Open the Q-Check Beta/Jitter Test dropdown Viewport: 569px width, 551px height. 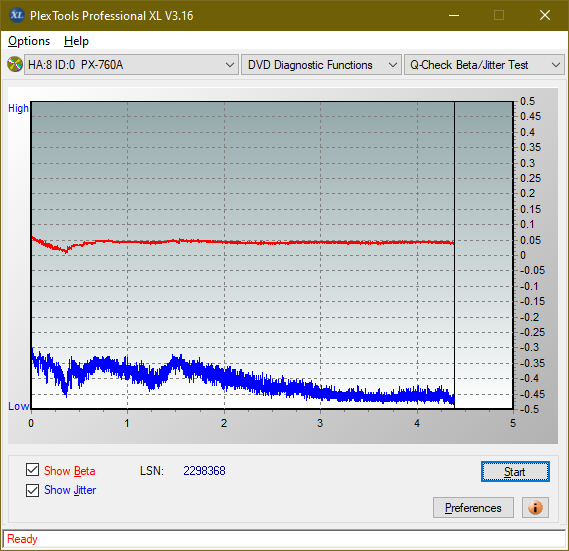pos(484,65)
